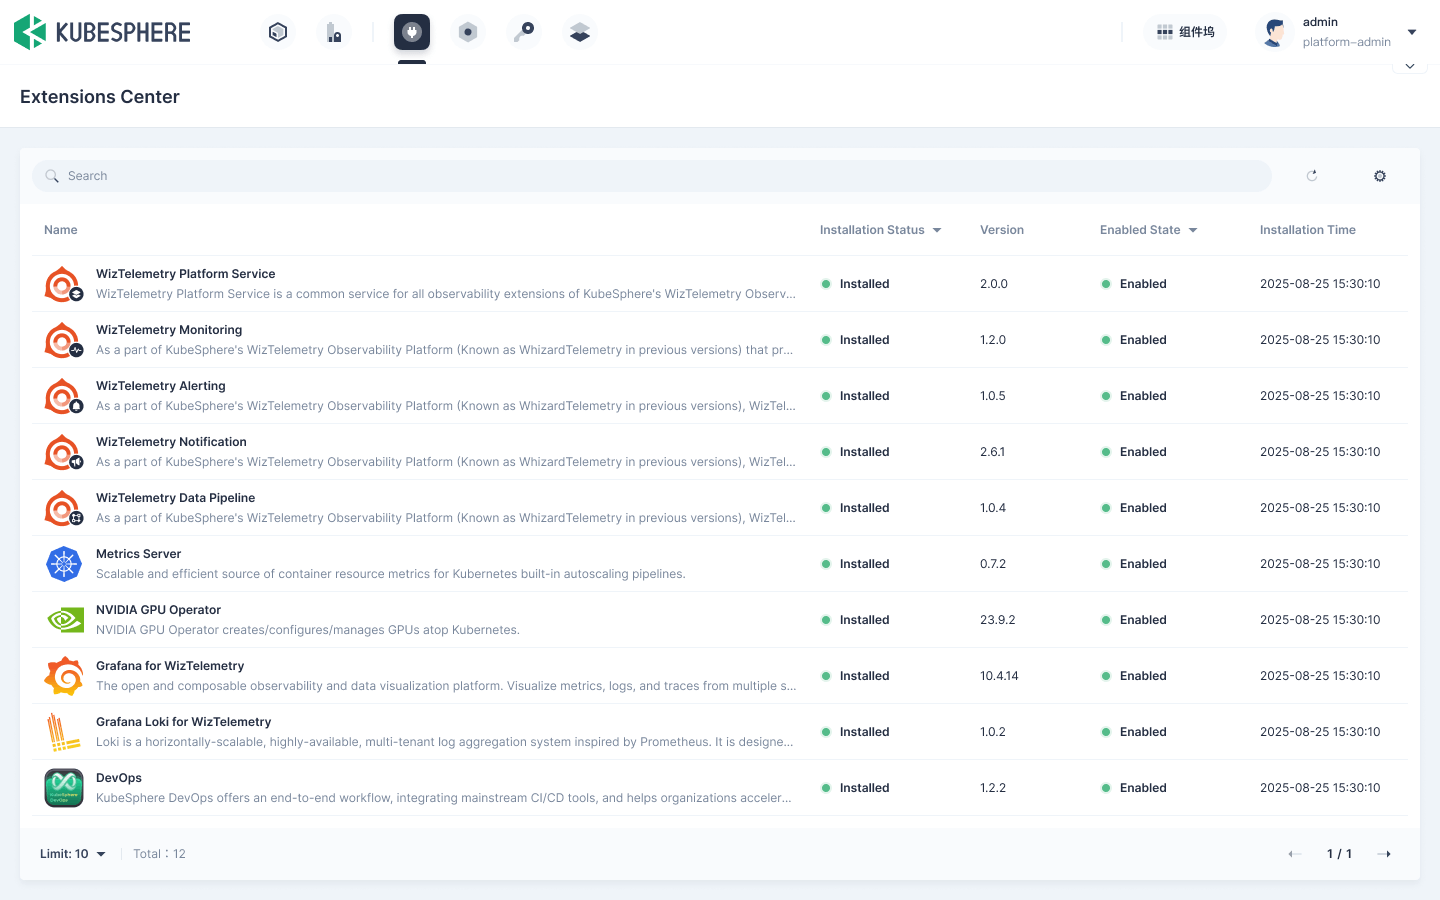Go to next page arrow
Screen dimensions: 1440x900
pos(1385,854)
